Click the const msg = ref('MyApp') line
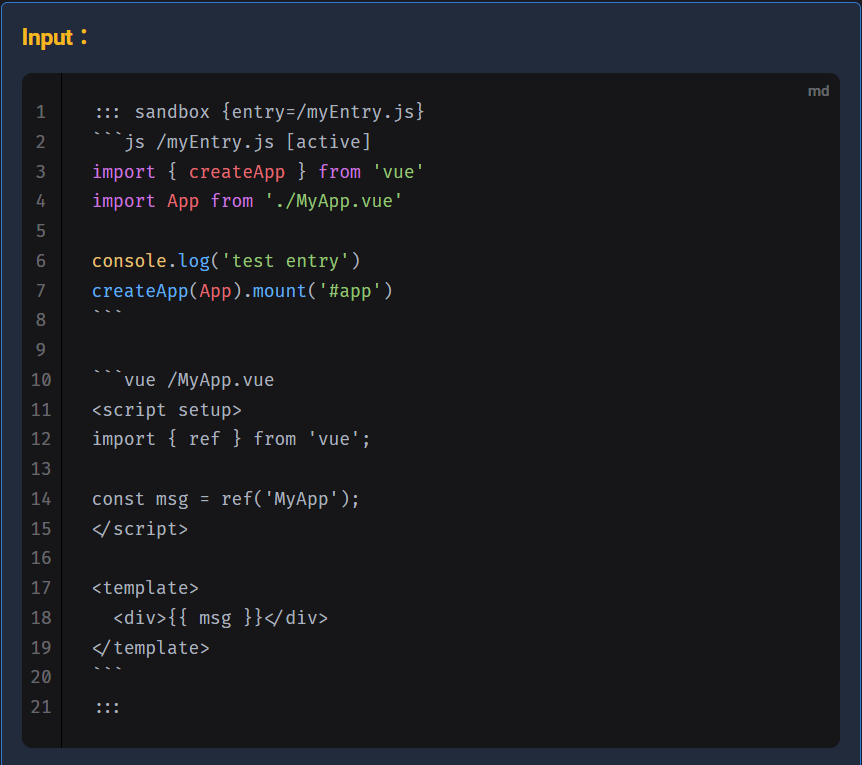 pyautogui.click(x=226, y=499)
